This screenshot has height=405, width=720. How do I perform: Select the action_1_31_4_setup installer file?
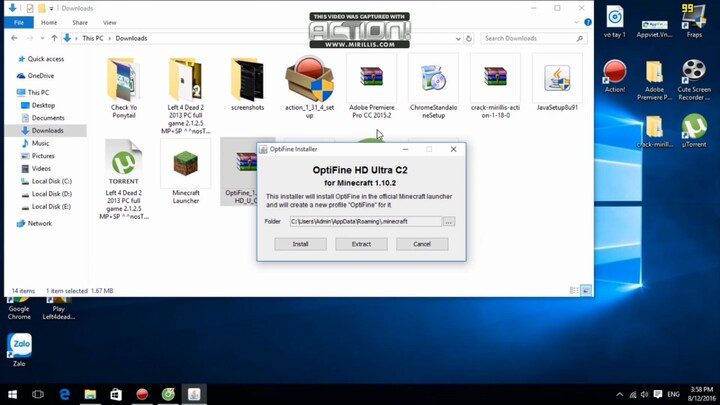[x=309, y=87]
